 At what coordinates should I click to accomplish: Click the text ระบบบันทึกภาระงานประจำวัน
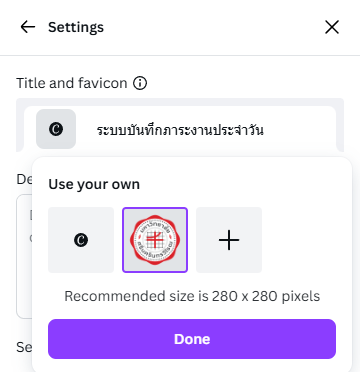pyautogui.click(x=180, y=130)
